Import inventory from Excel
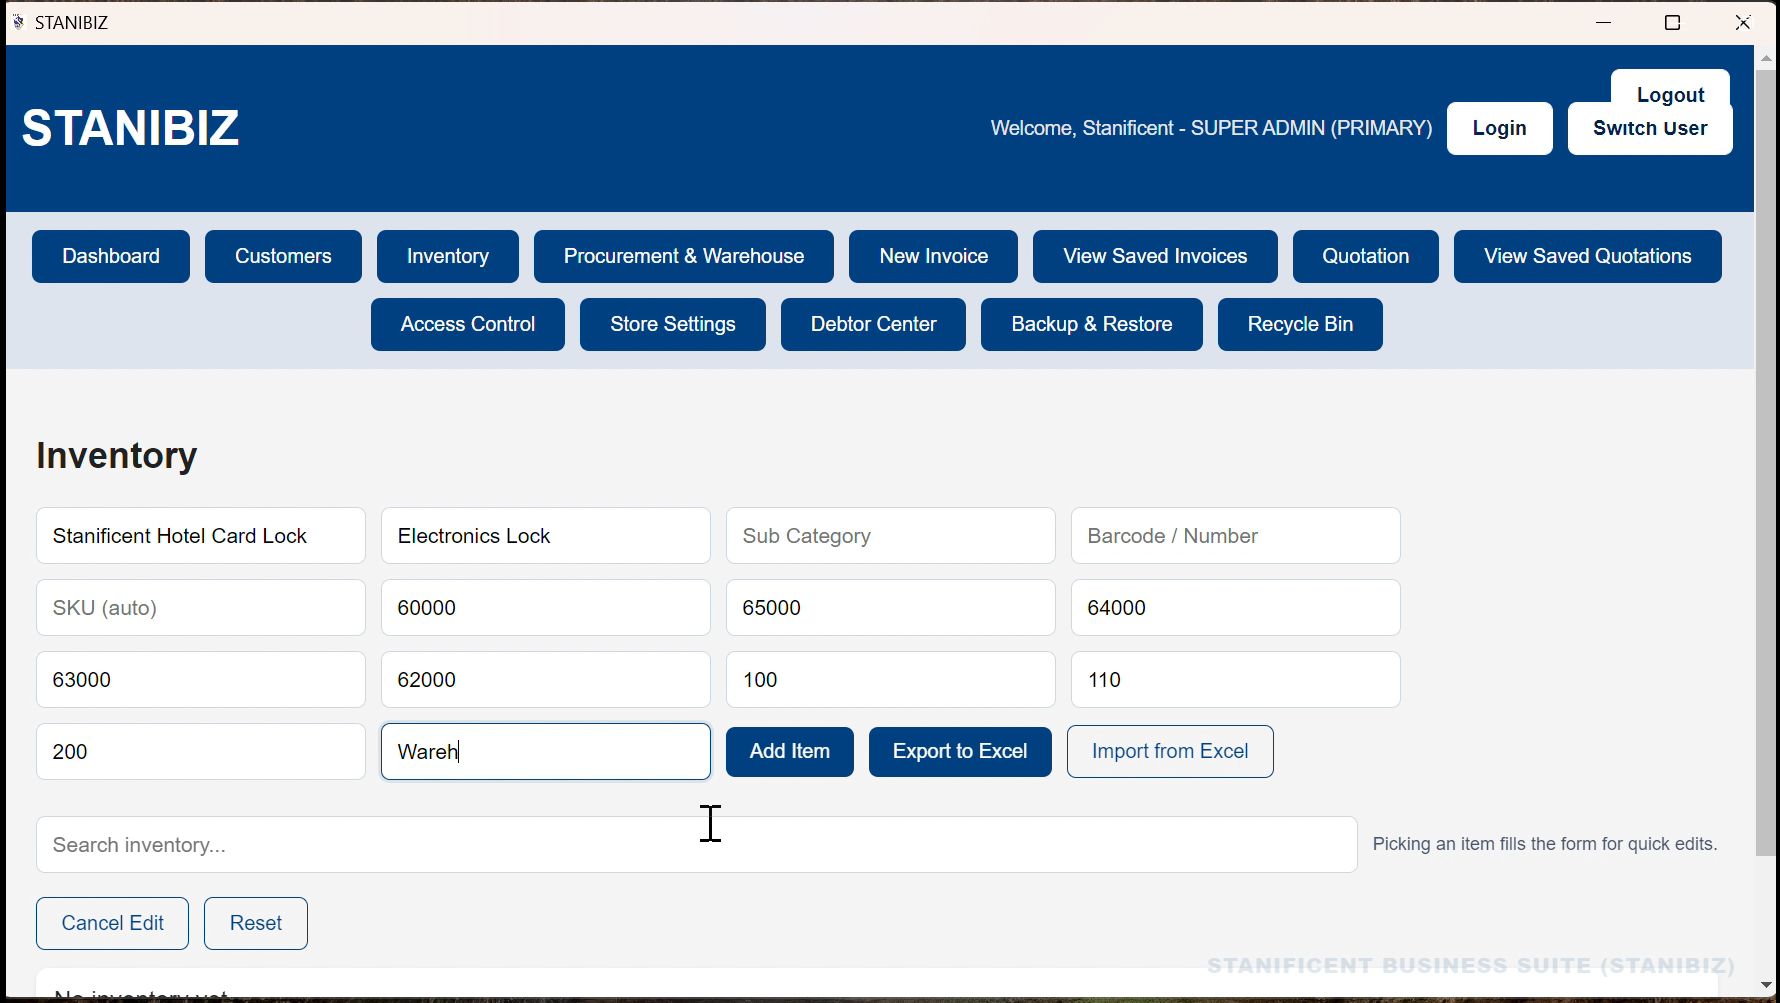Viewport: 1780px width, 1003px height. pos(1169,751)
